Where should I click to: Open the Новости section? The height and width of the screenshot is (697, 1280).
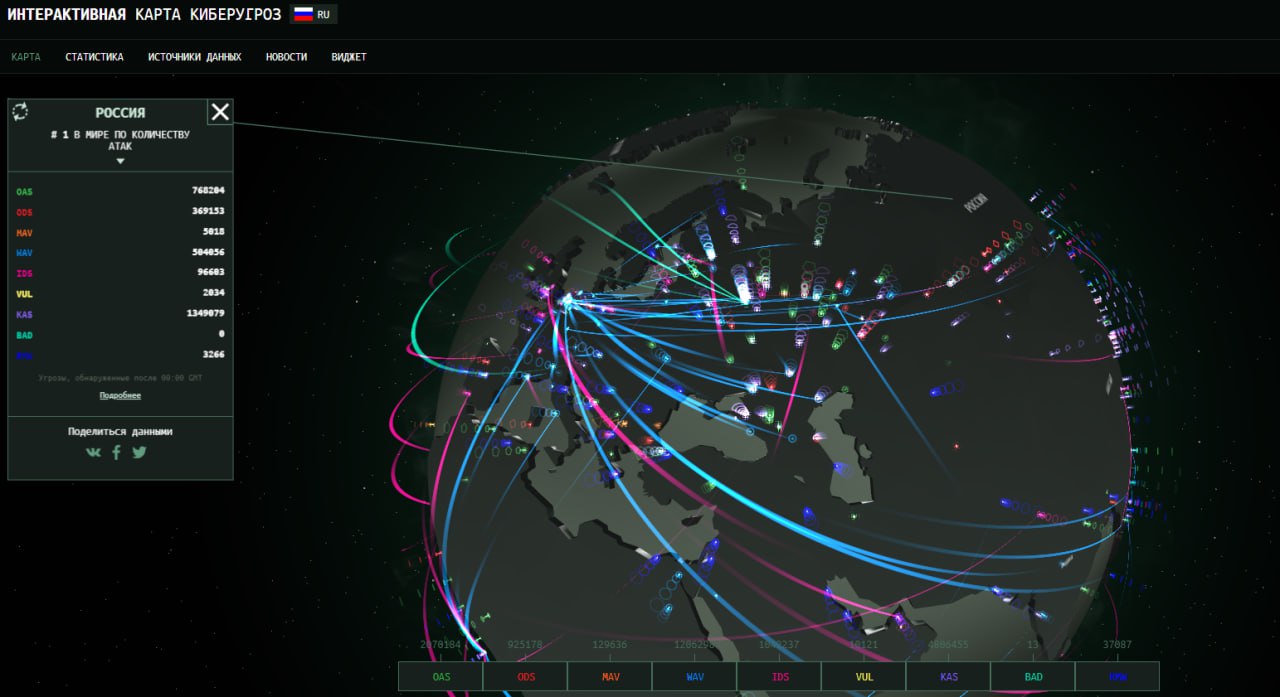tap(286, 57)
